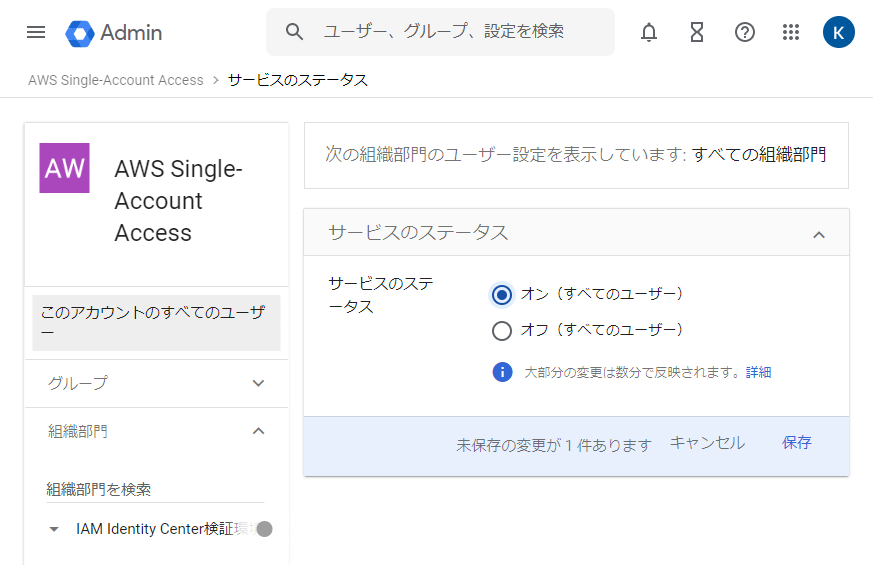Open the K account avatar
873x565 pixels.
click(838, 32)
